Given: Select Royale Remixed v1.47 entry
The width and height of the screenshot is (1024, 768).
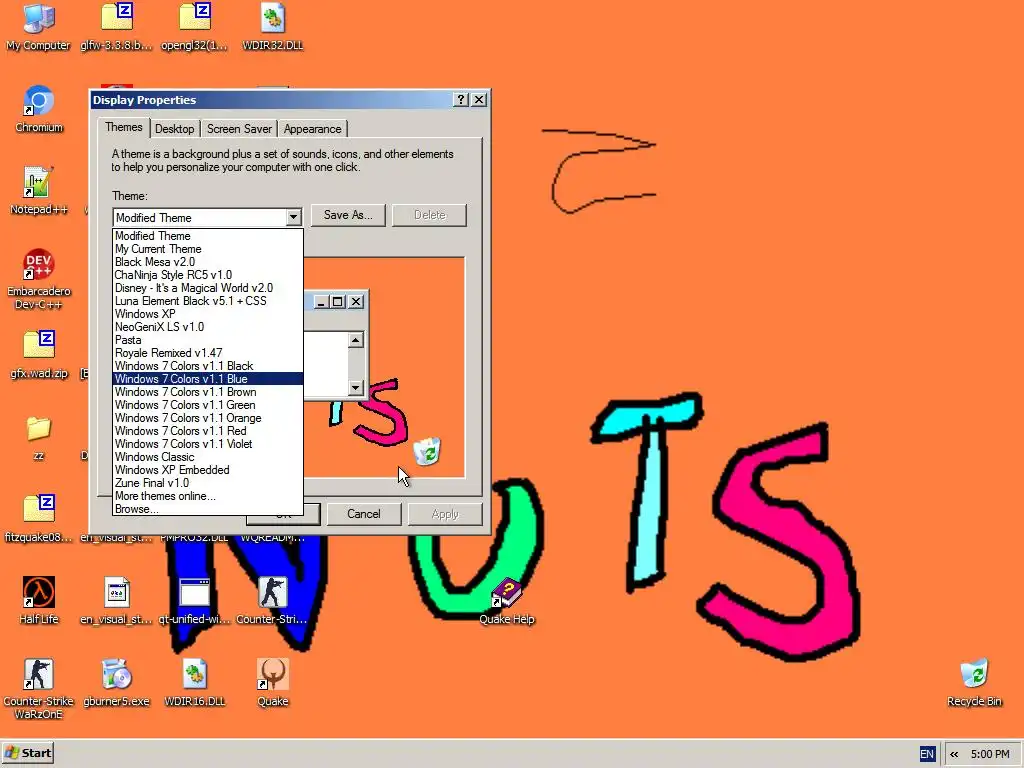Looking at the screenshot, I should [x=208, y=353].
